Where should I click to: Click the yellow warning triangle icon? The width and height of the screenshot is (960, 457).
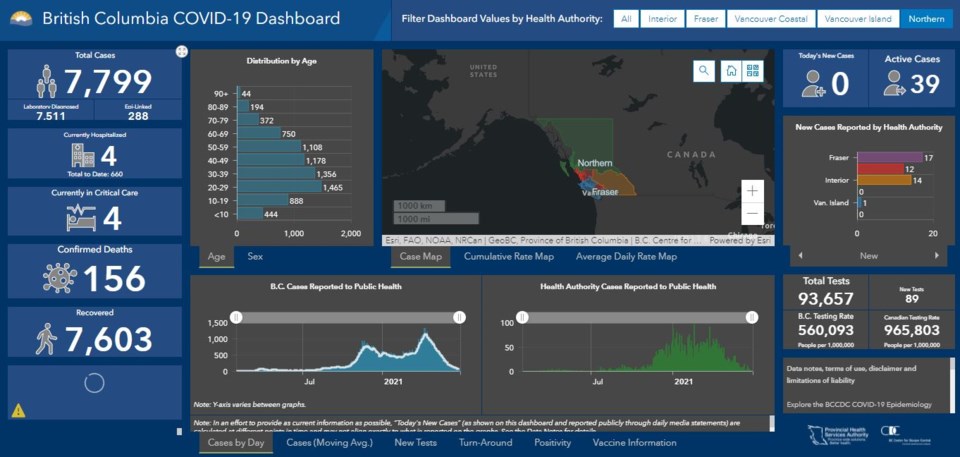pos(18,409)
